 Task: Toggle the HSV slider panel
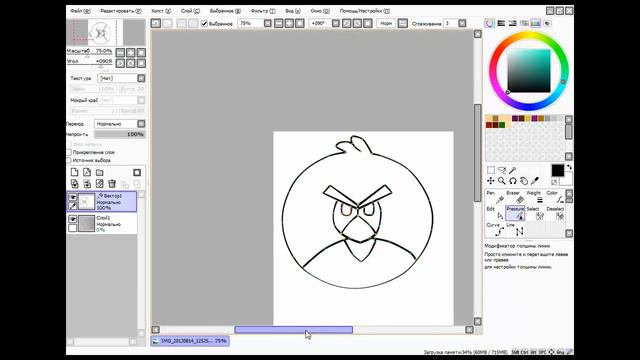pos(512,23)
